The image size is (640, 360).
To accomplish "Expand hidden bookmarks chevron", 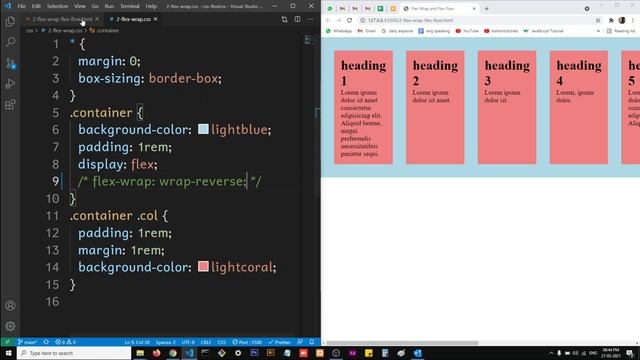I will [598, 31].
